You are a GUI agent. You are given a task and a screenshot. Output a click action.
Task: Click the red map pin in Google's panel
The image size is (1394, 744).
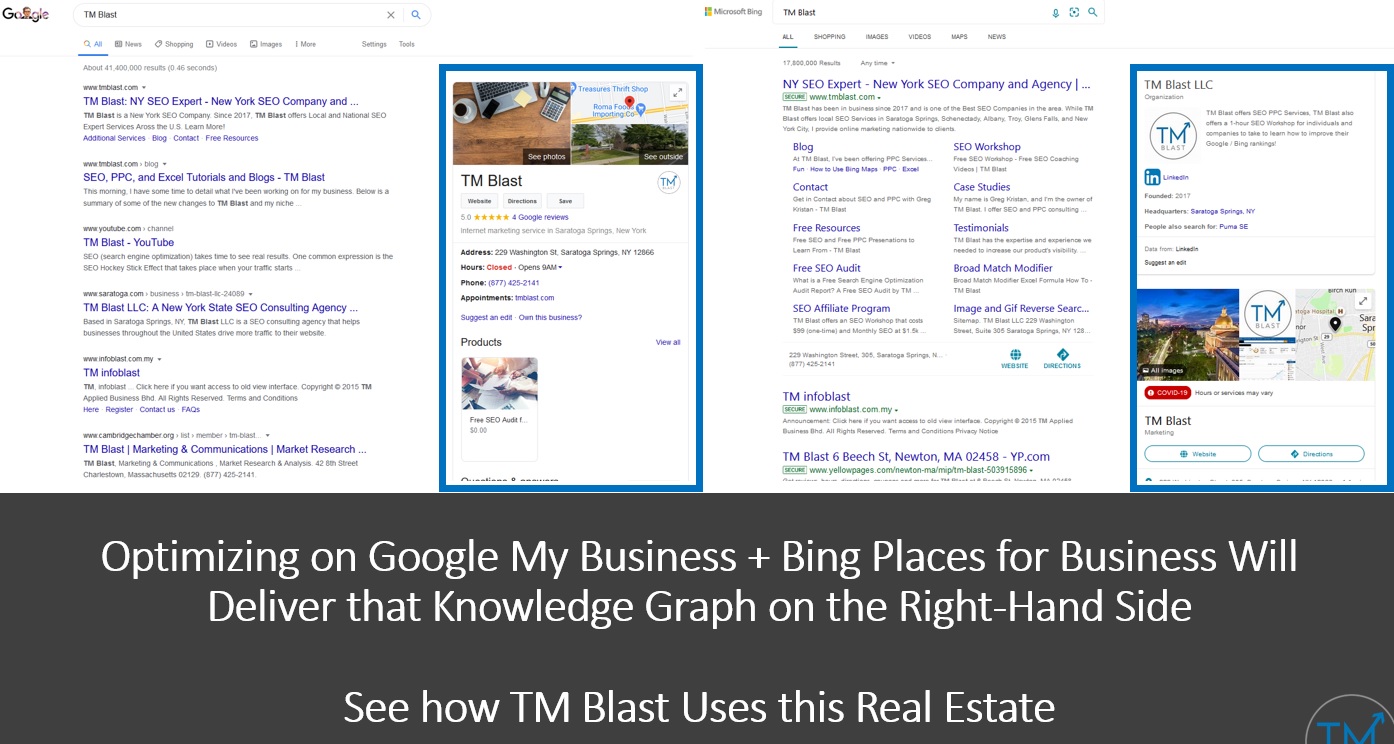(x=629, y=103)
